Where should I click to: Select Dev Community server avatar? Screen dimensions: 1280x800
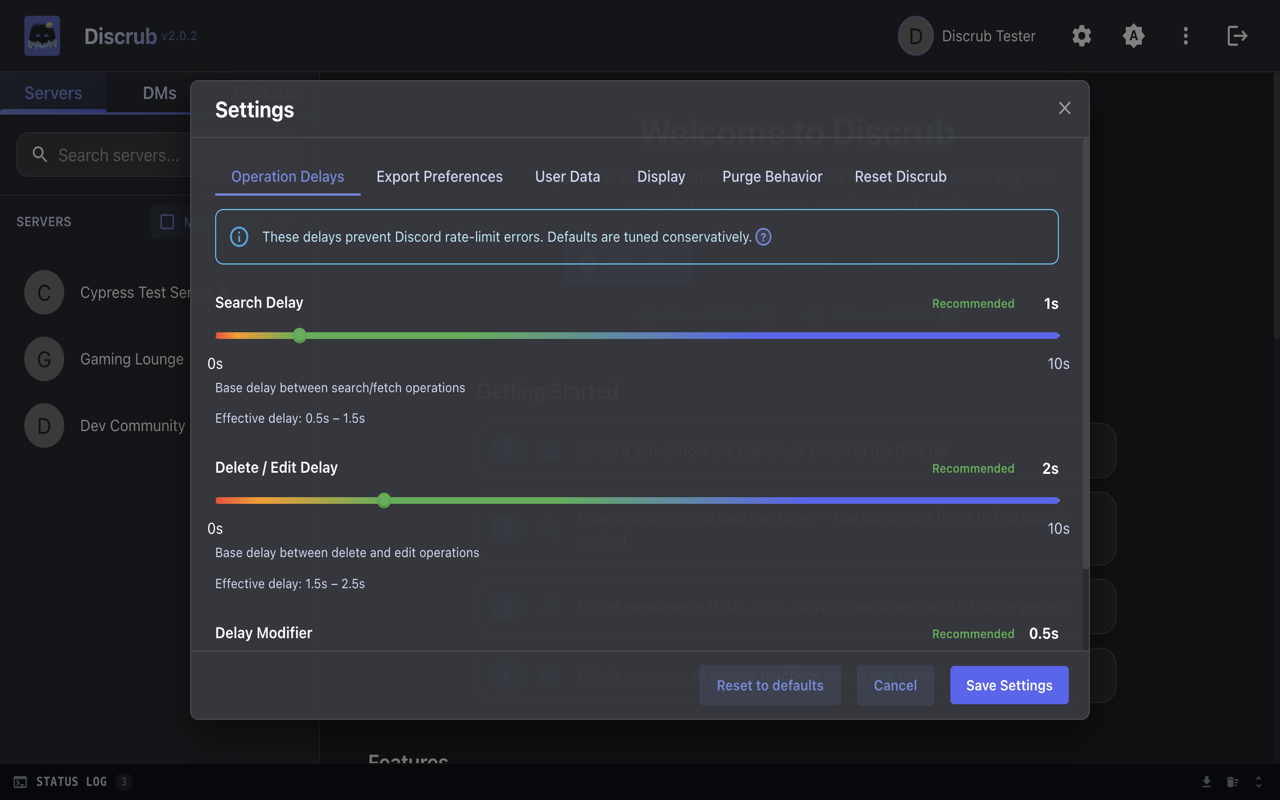44,426
